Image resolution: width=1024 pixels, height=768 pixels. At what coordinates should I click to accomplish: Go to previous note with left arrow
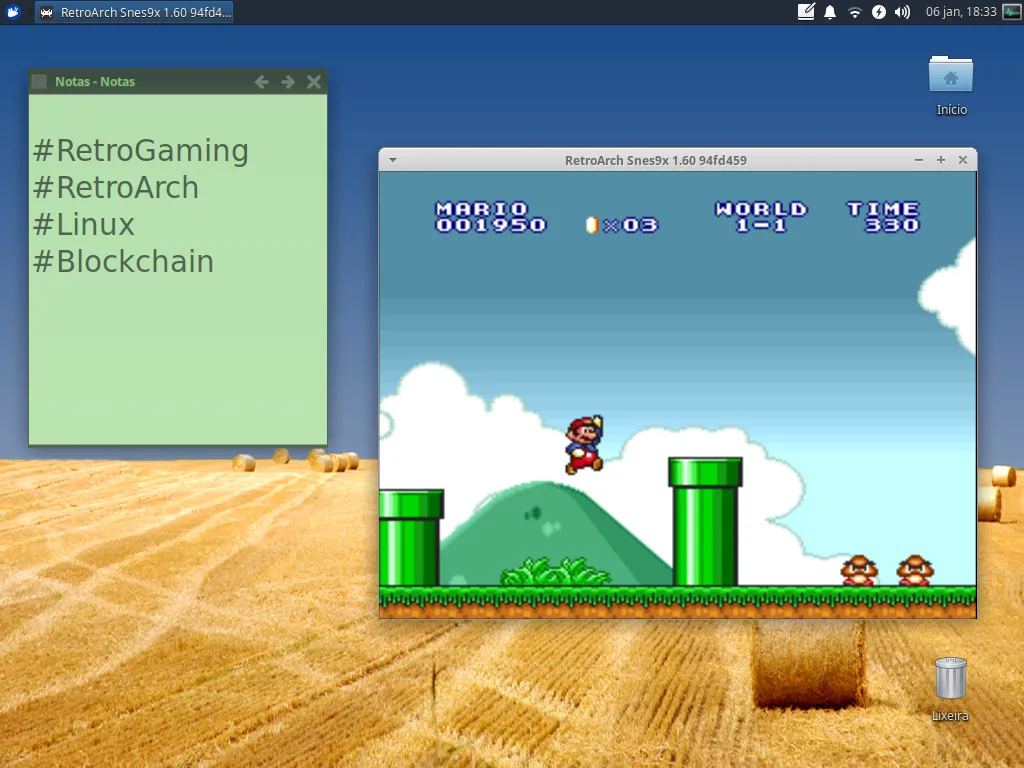click(262, 82)
